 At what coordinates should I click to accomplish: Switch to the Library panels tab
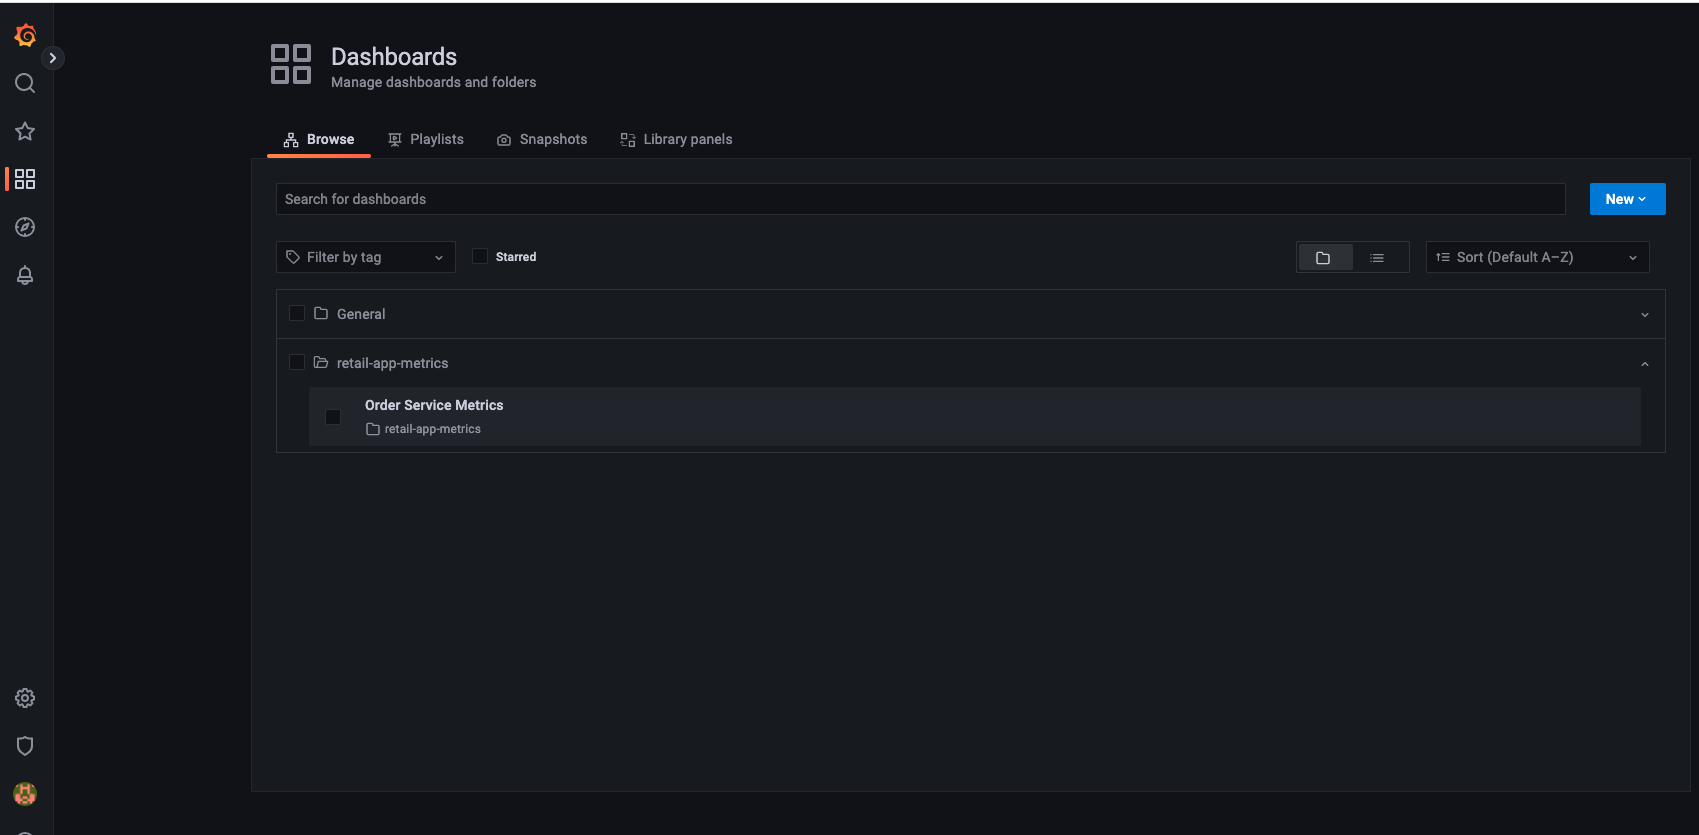[x=676, y=139]
